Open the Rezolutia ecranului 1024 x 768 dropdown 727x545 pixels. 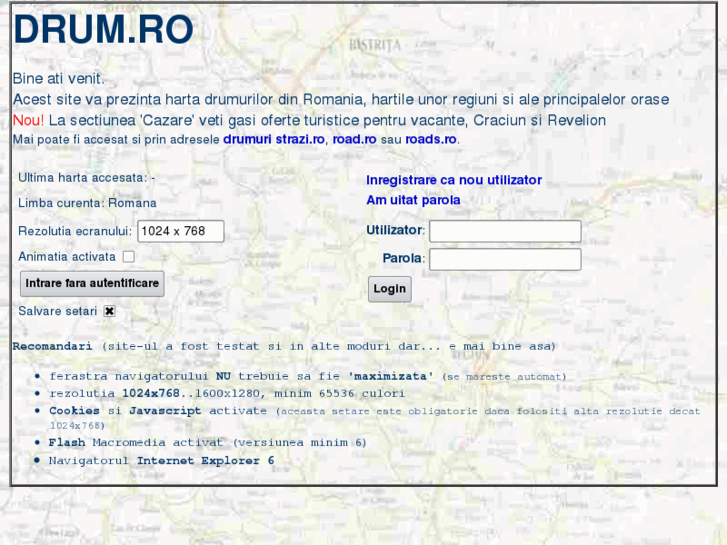pos(180,231)
